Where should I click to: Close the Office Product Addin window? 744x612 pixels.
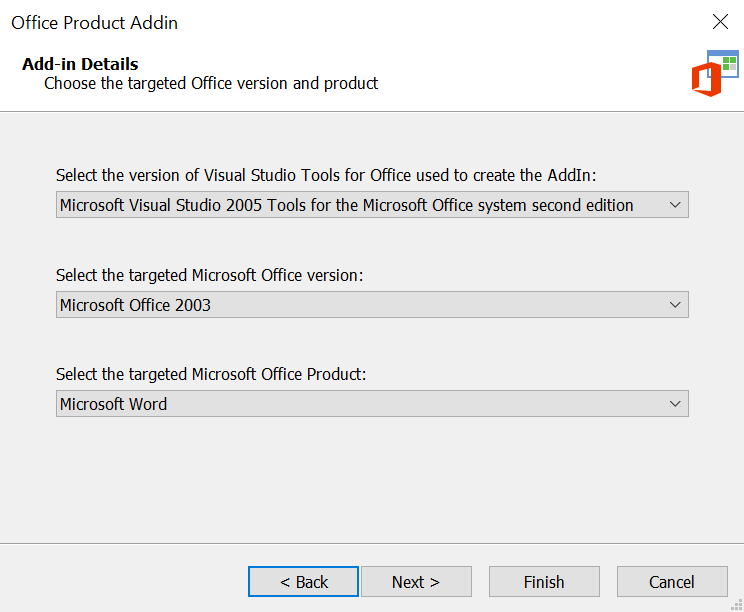tap(720, 21)
